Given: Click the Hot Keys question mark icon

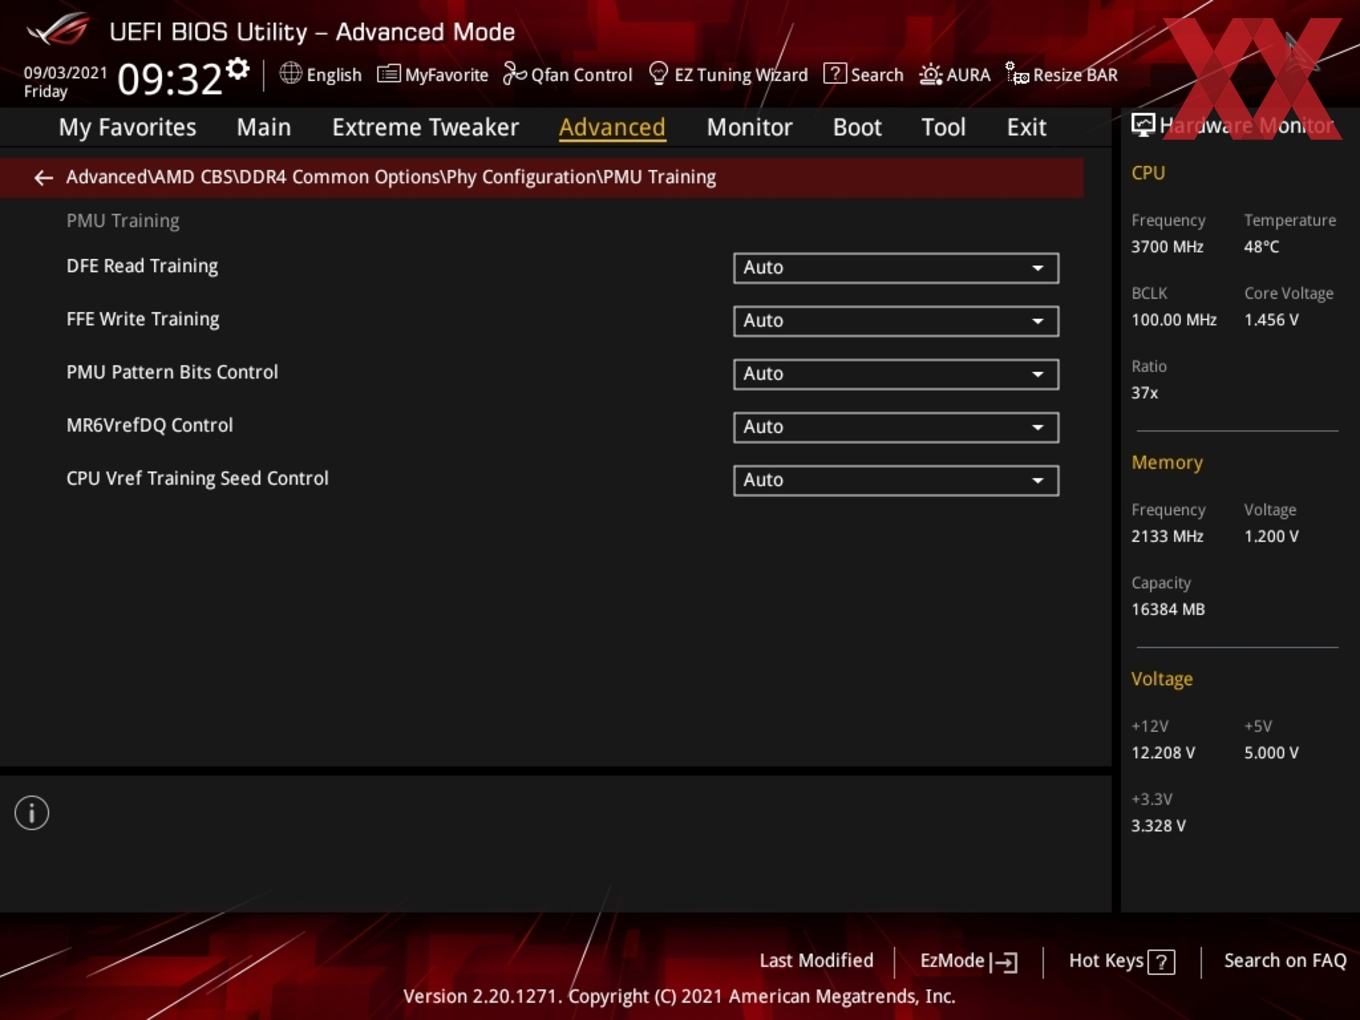Looking at the screenshot, I should [1161, 962].
